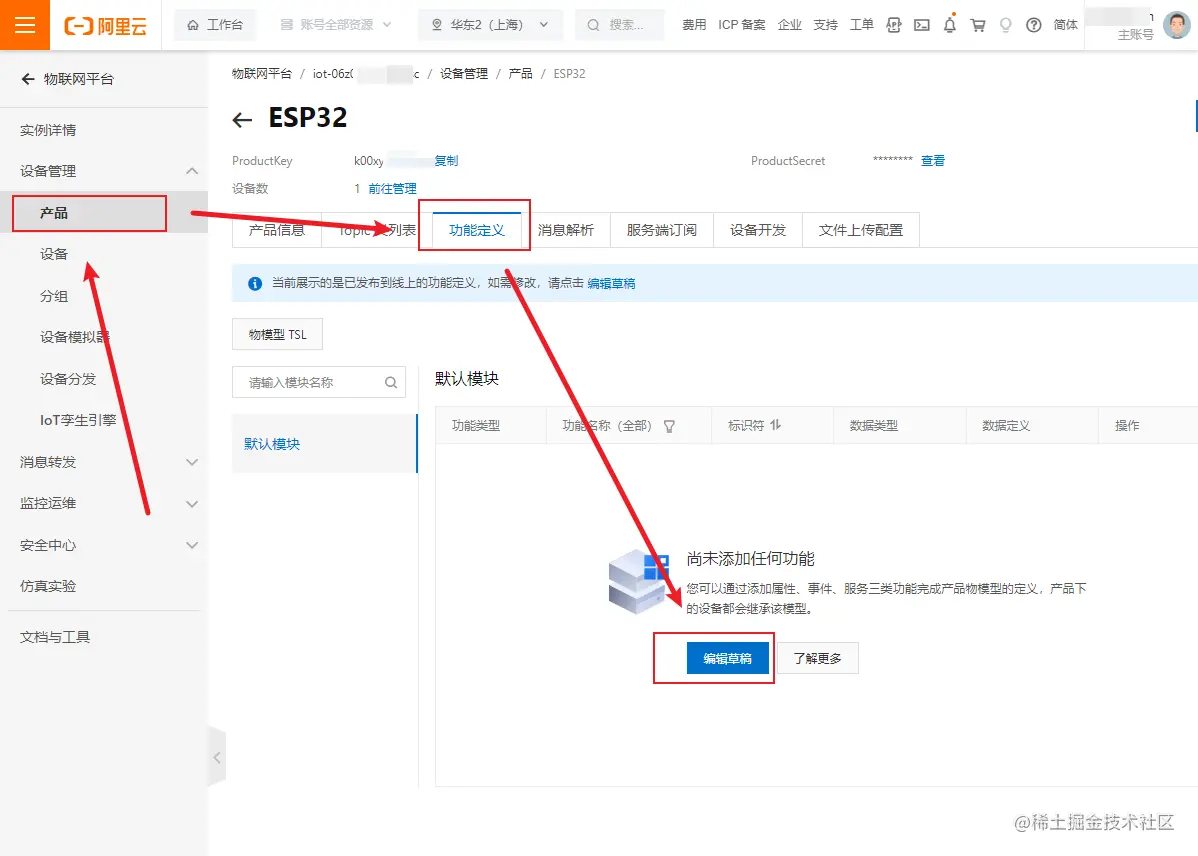Viewport: 1198px width, 856px height.
Task: Go back to 物联网平台 in sidebar
Action: point(67,79)
